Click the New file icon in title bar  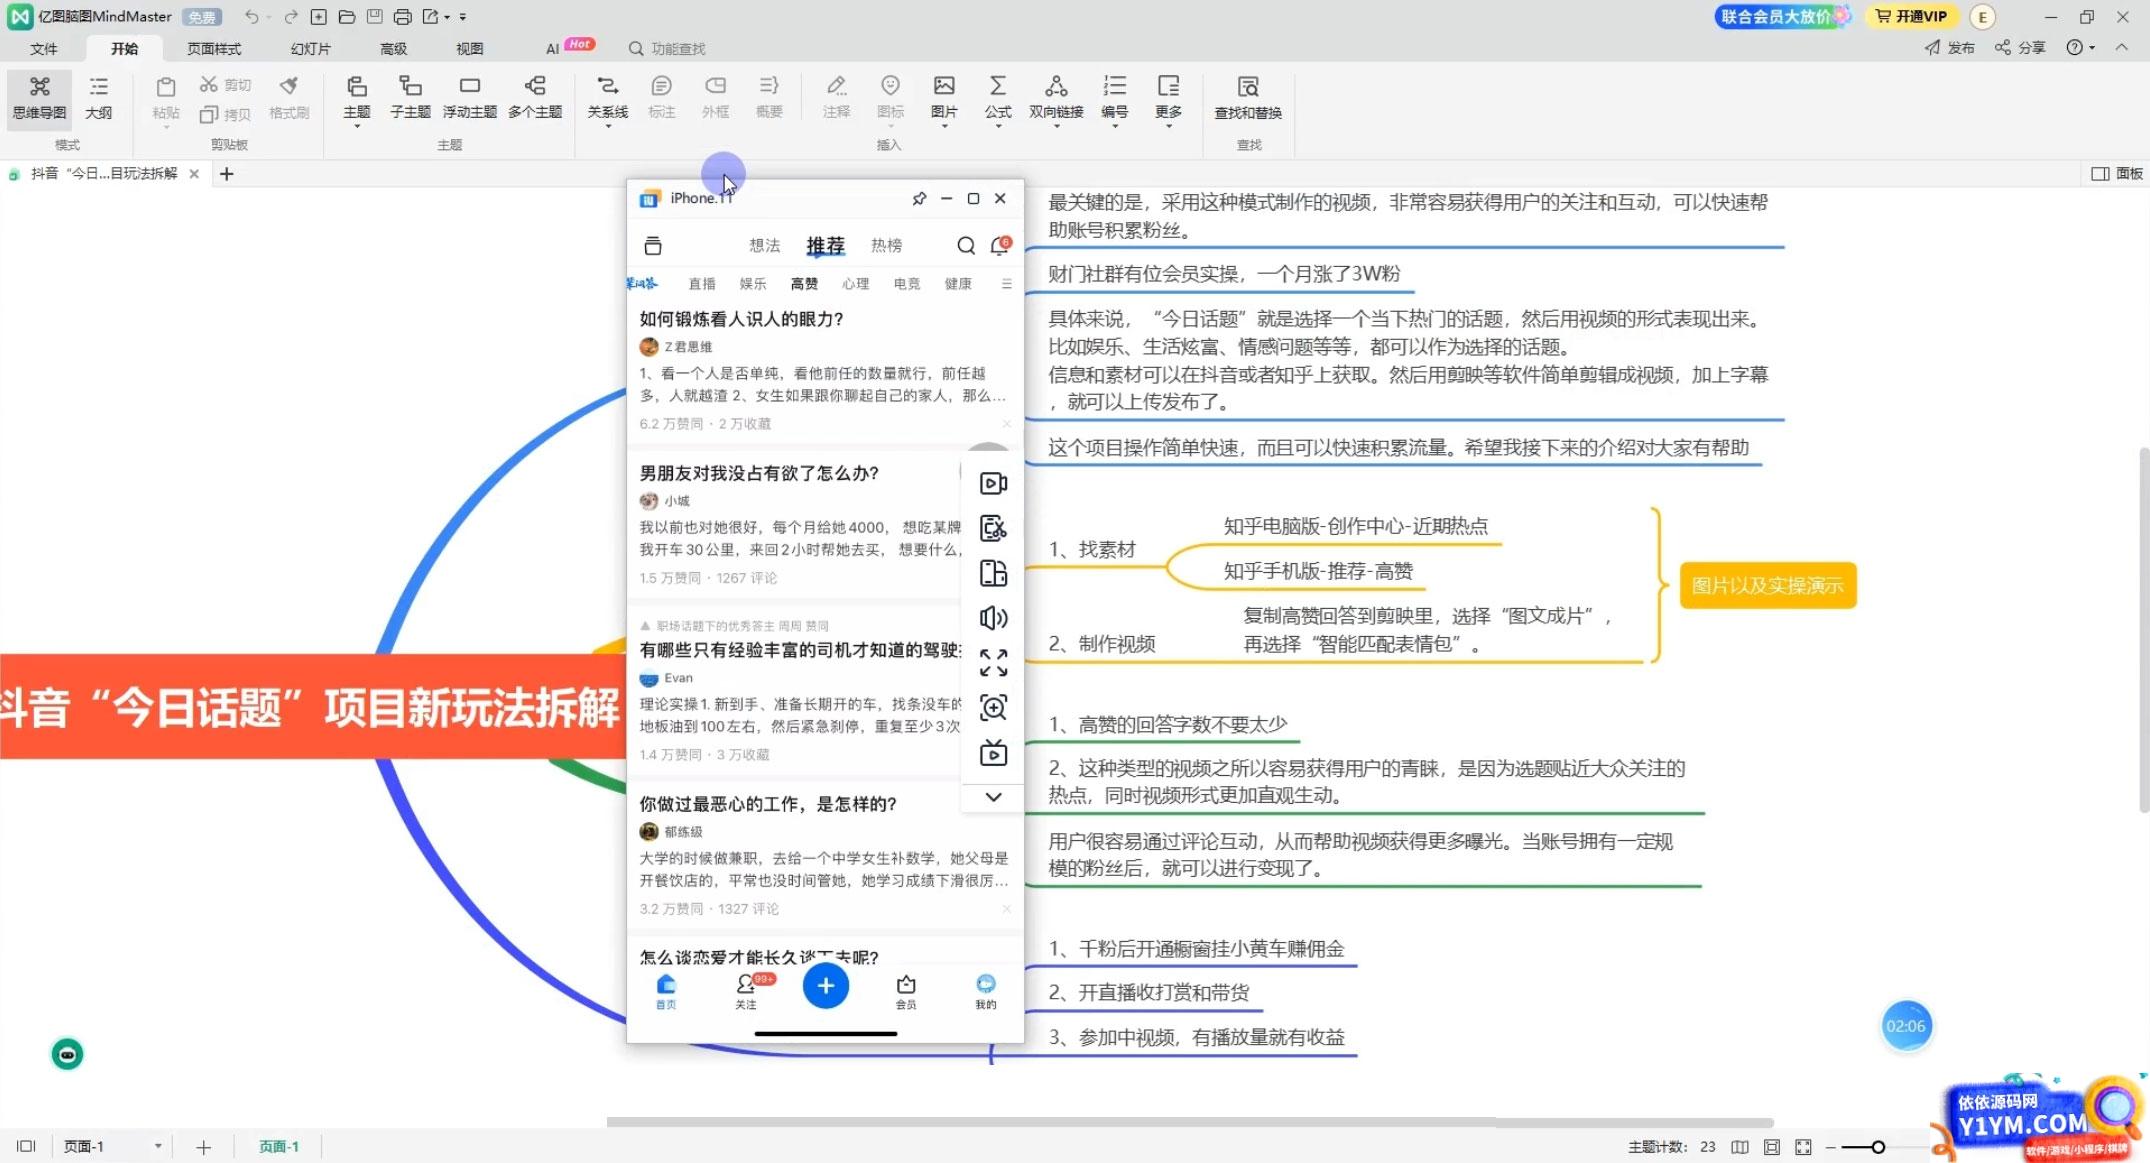[x=319, y=17]
